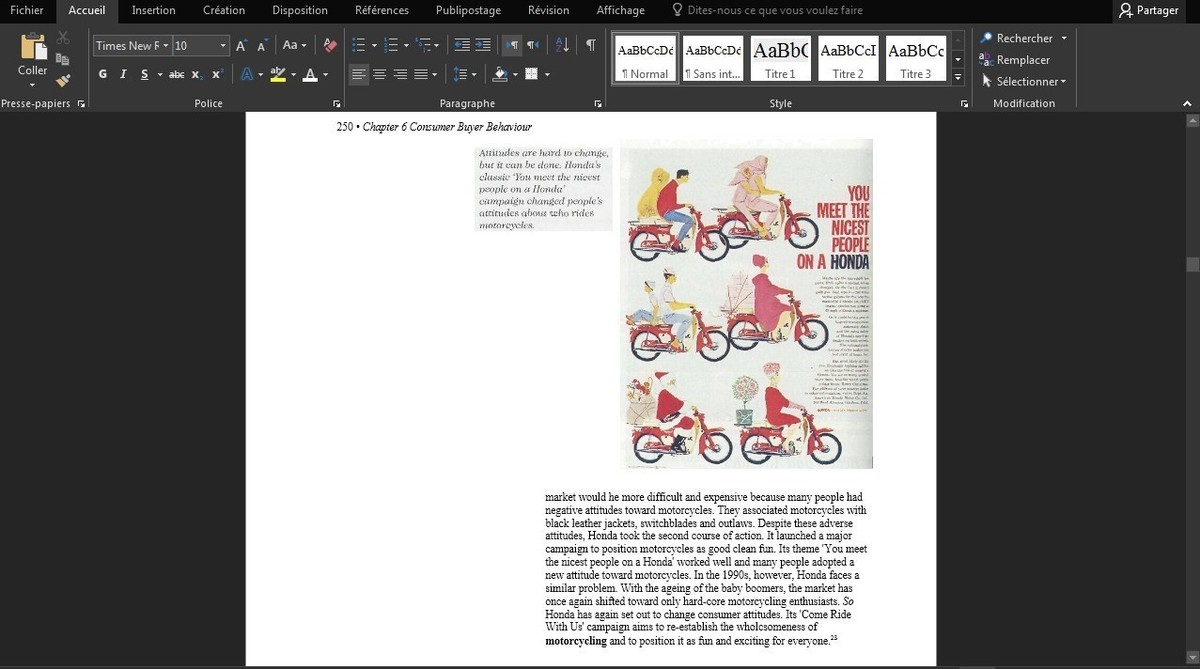Decrease font size with small A icon

[262, 46]
